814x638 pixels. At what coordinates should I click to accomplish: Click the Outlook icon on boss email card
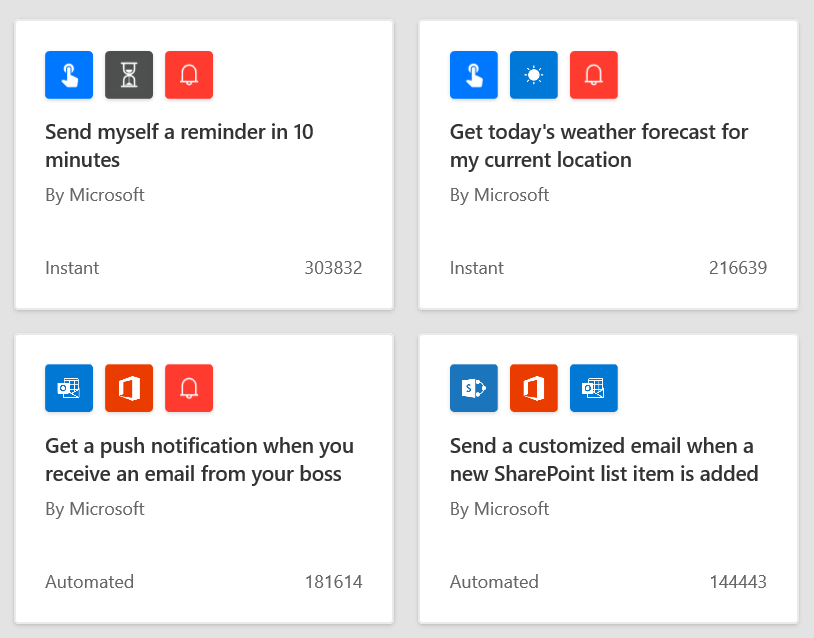click(x=69, y=388)
